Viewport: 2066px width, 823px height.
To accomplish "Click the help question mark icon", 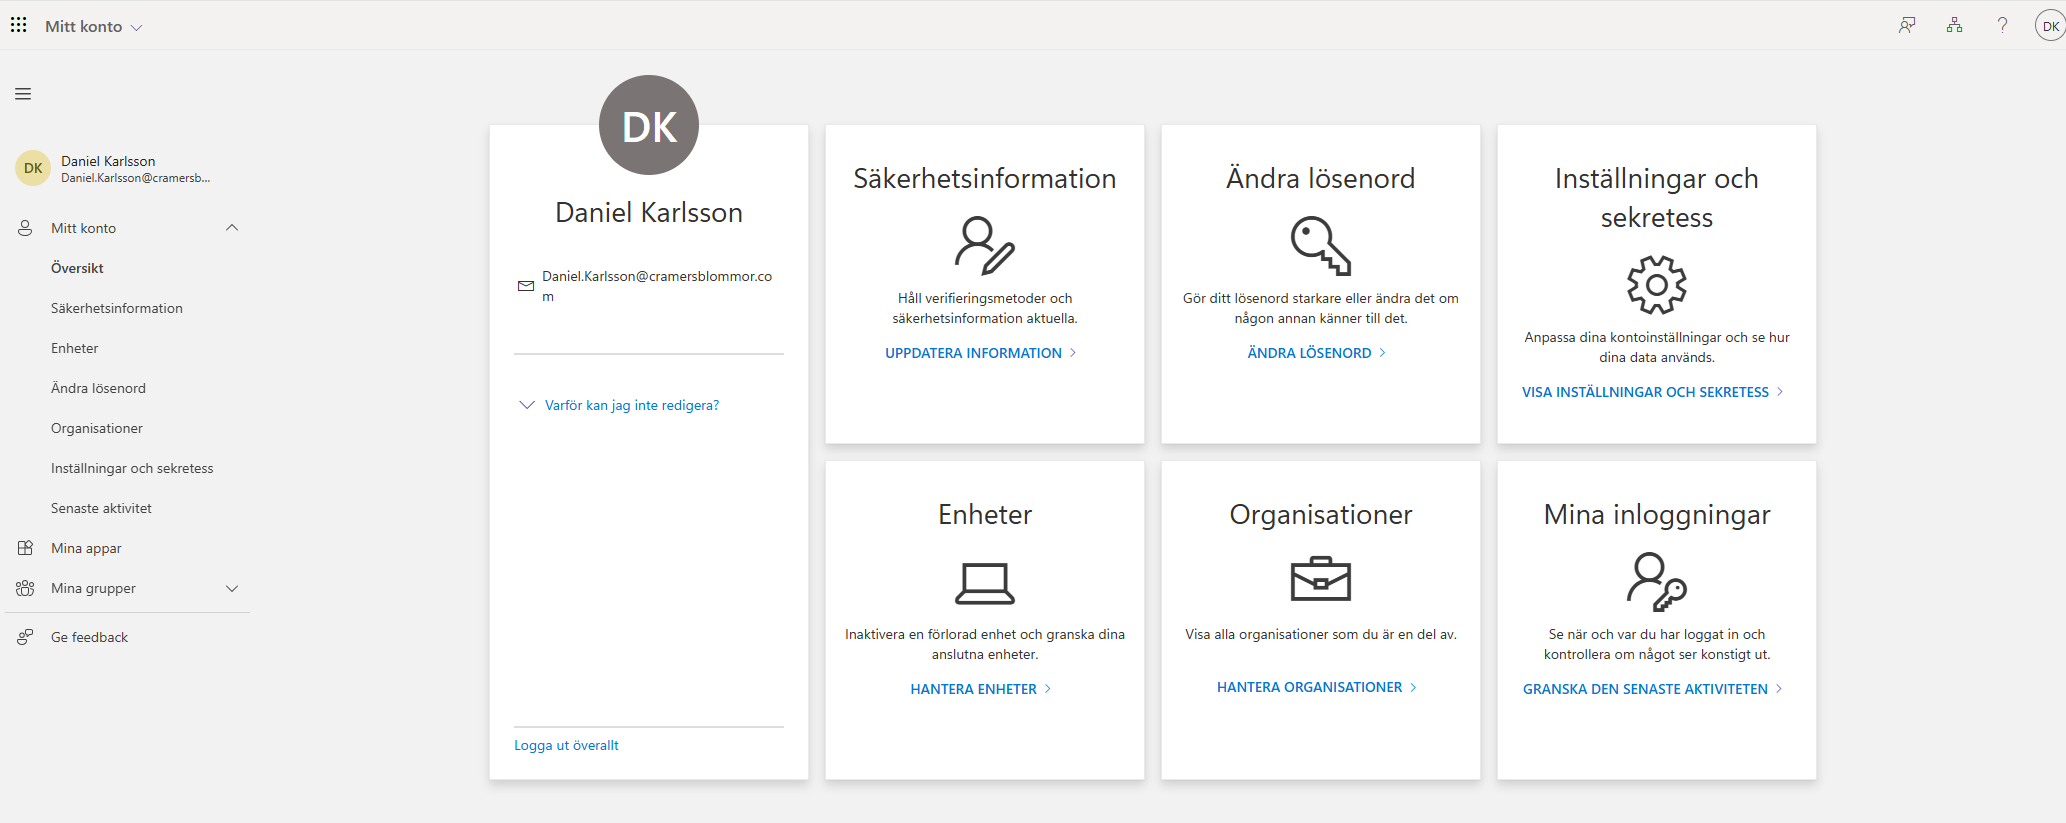I will coord(2002,26).
